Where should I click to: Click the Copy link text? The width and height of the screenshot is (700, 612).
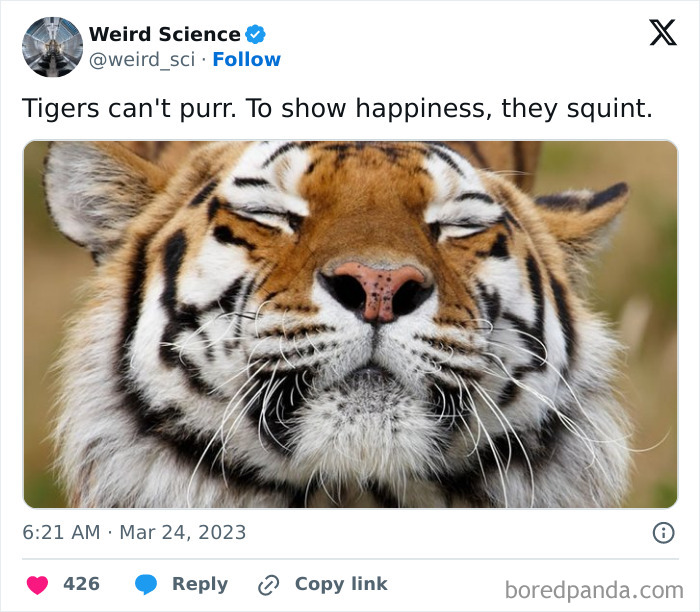(341, 584)
